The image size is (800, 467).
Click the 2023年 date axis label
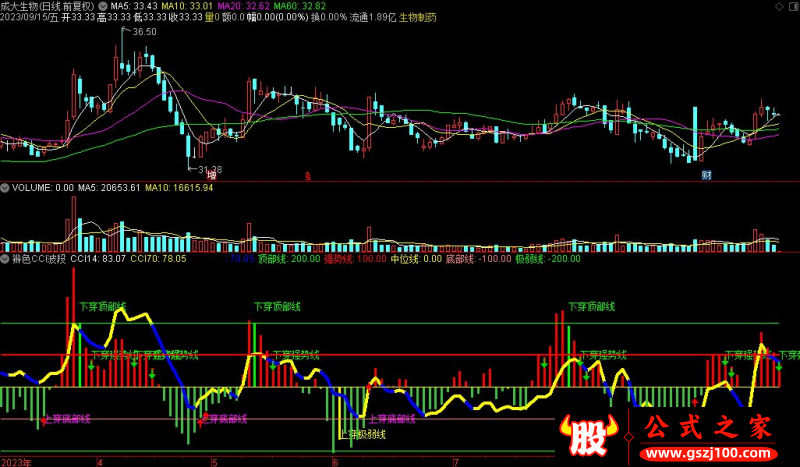click(18, 462)
